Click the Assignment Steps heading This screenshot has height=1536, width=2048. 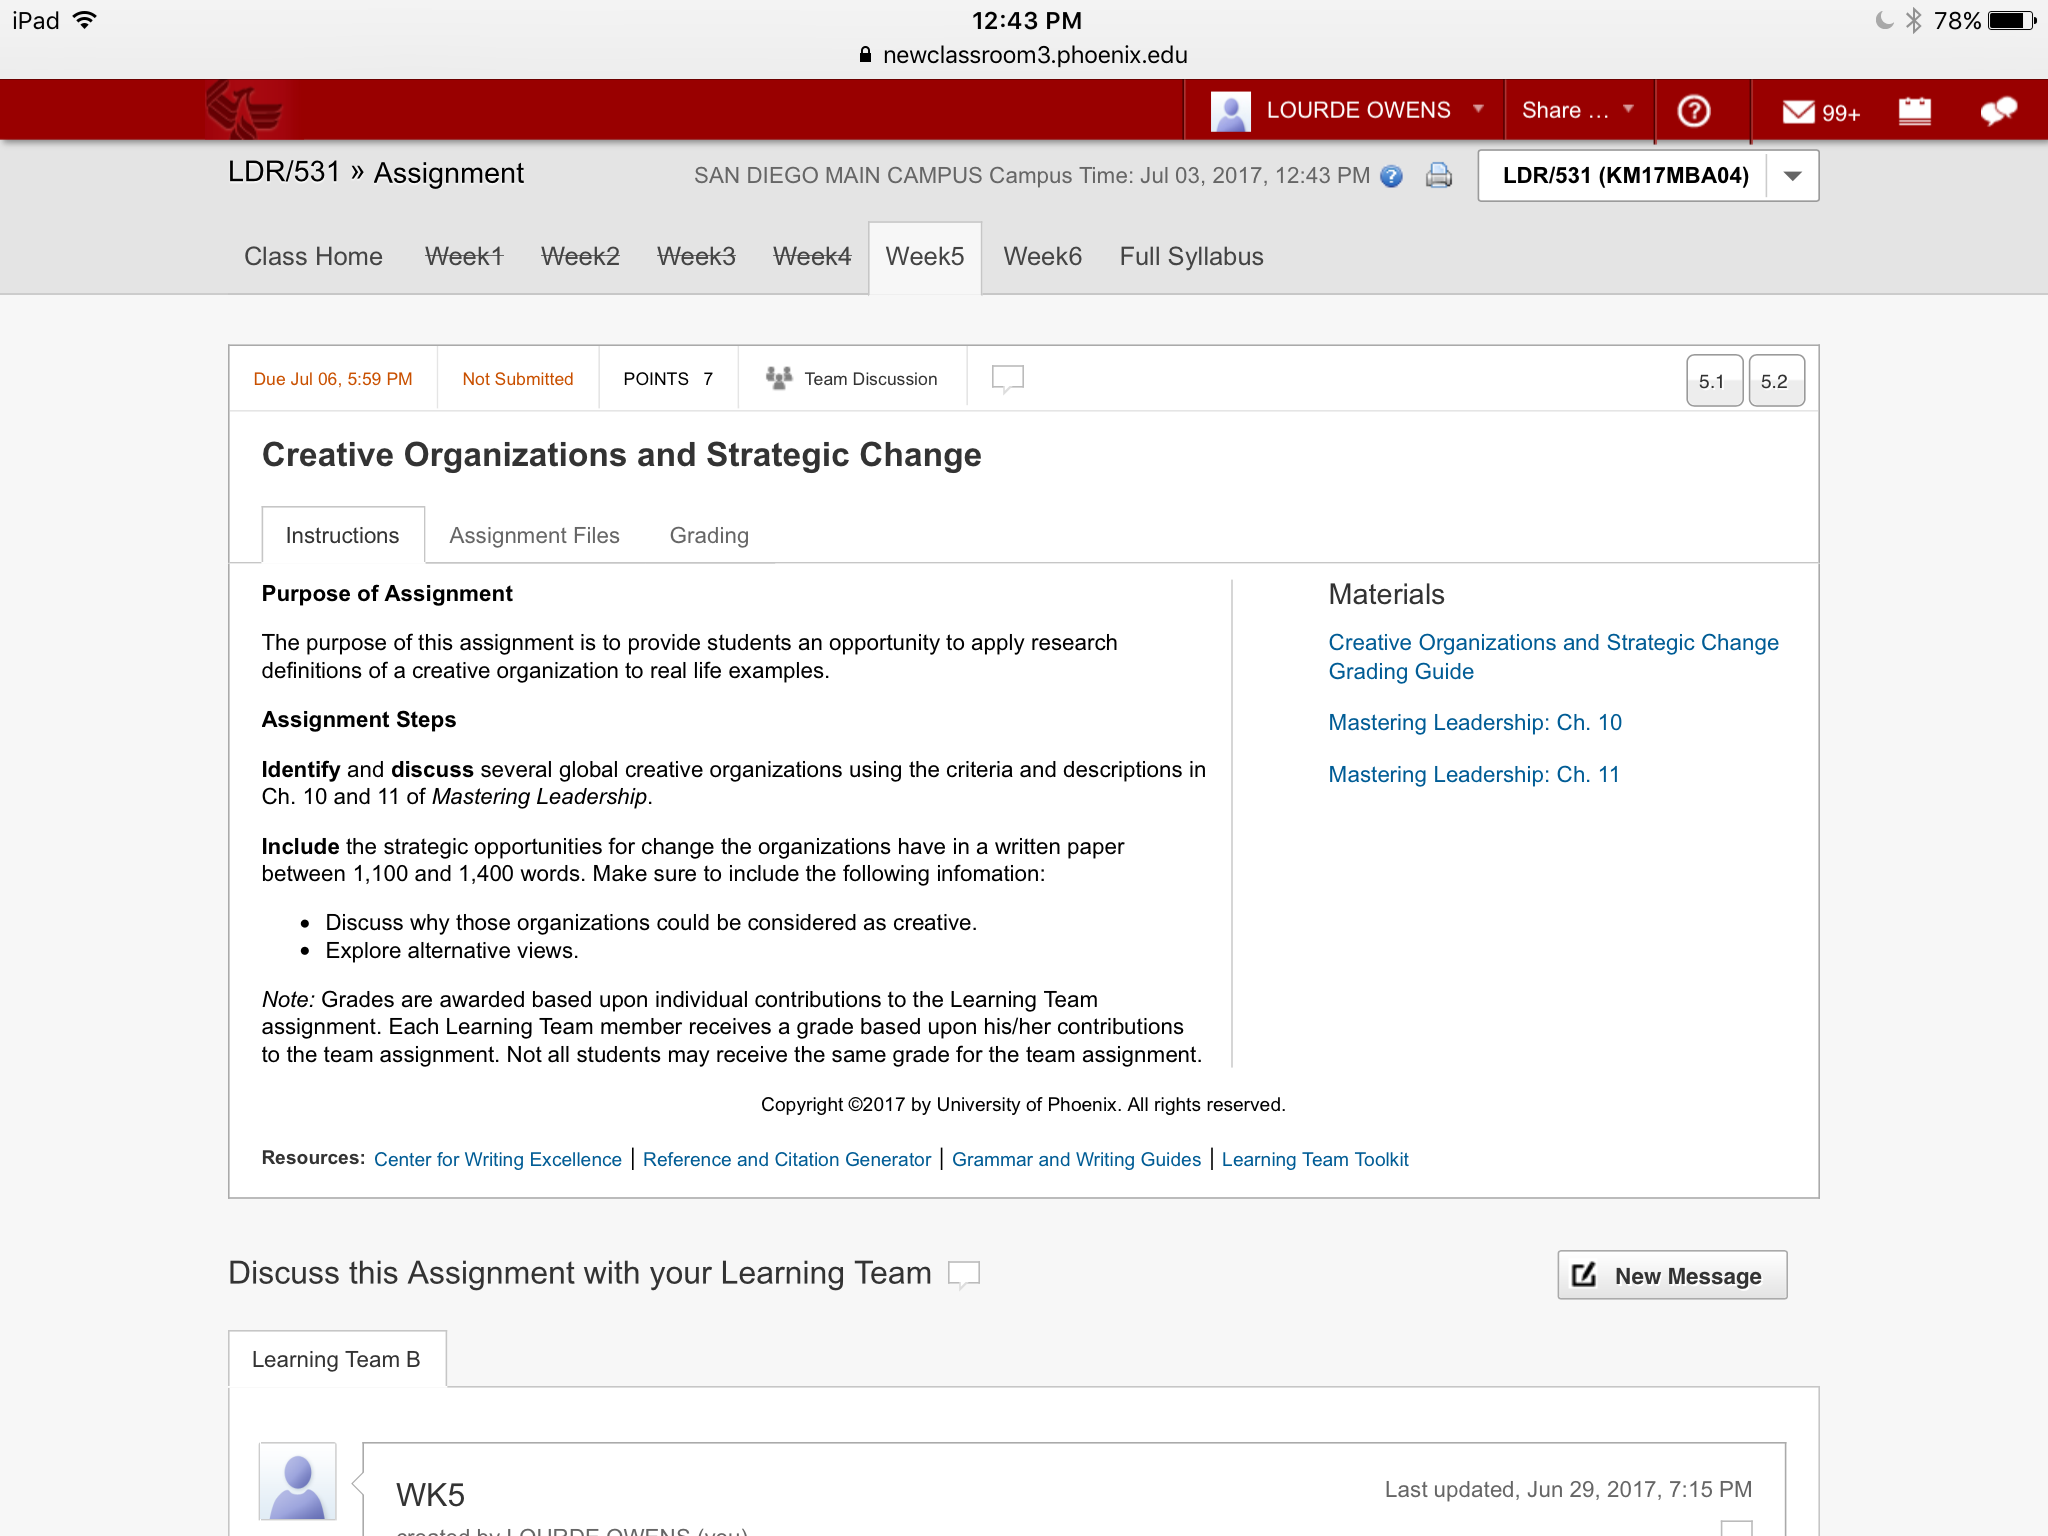pyautogui.click(x=359, y=720)
